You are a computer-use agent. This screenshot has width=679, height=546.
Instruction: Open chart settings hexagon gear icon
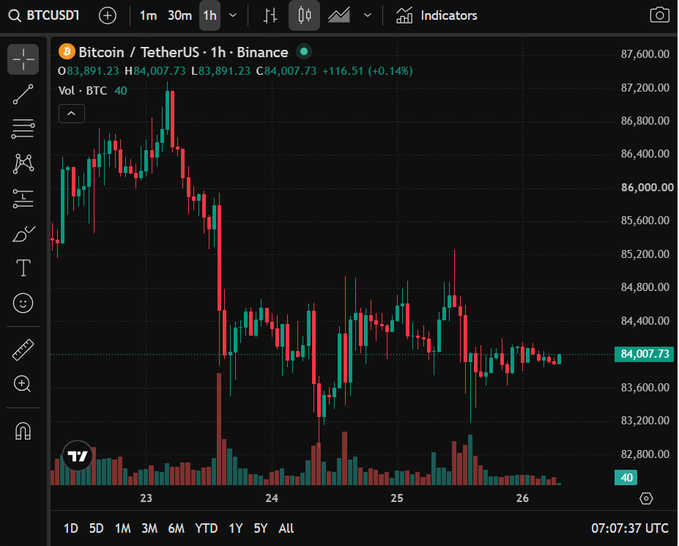[646, 498]
